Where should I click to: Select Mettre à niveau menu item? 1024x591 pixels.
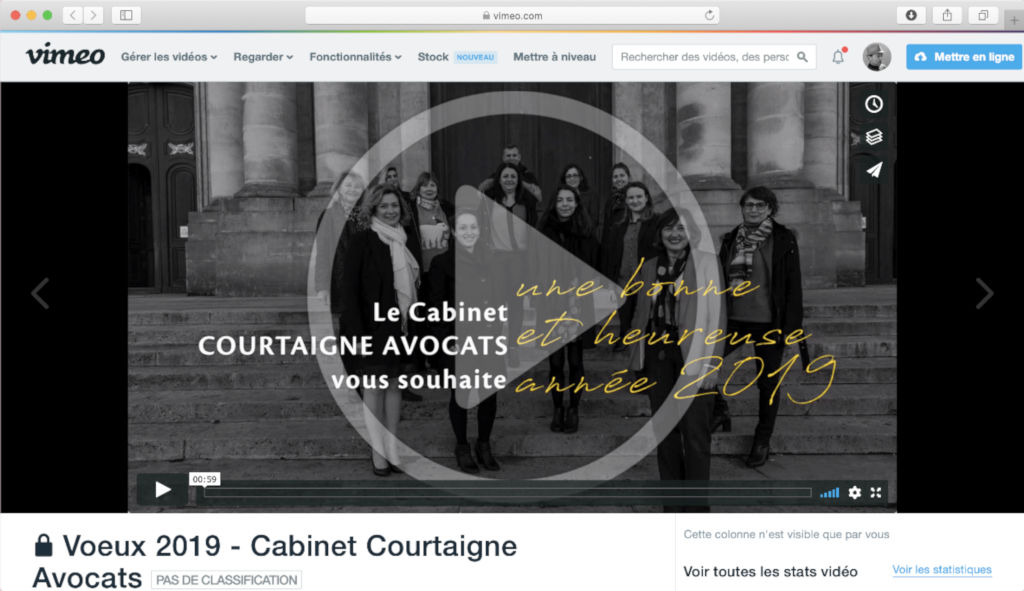pos(554,57)
